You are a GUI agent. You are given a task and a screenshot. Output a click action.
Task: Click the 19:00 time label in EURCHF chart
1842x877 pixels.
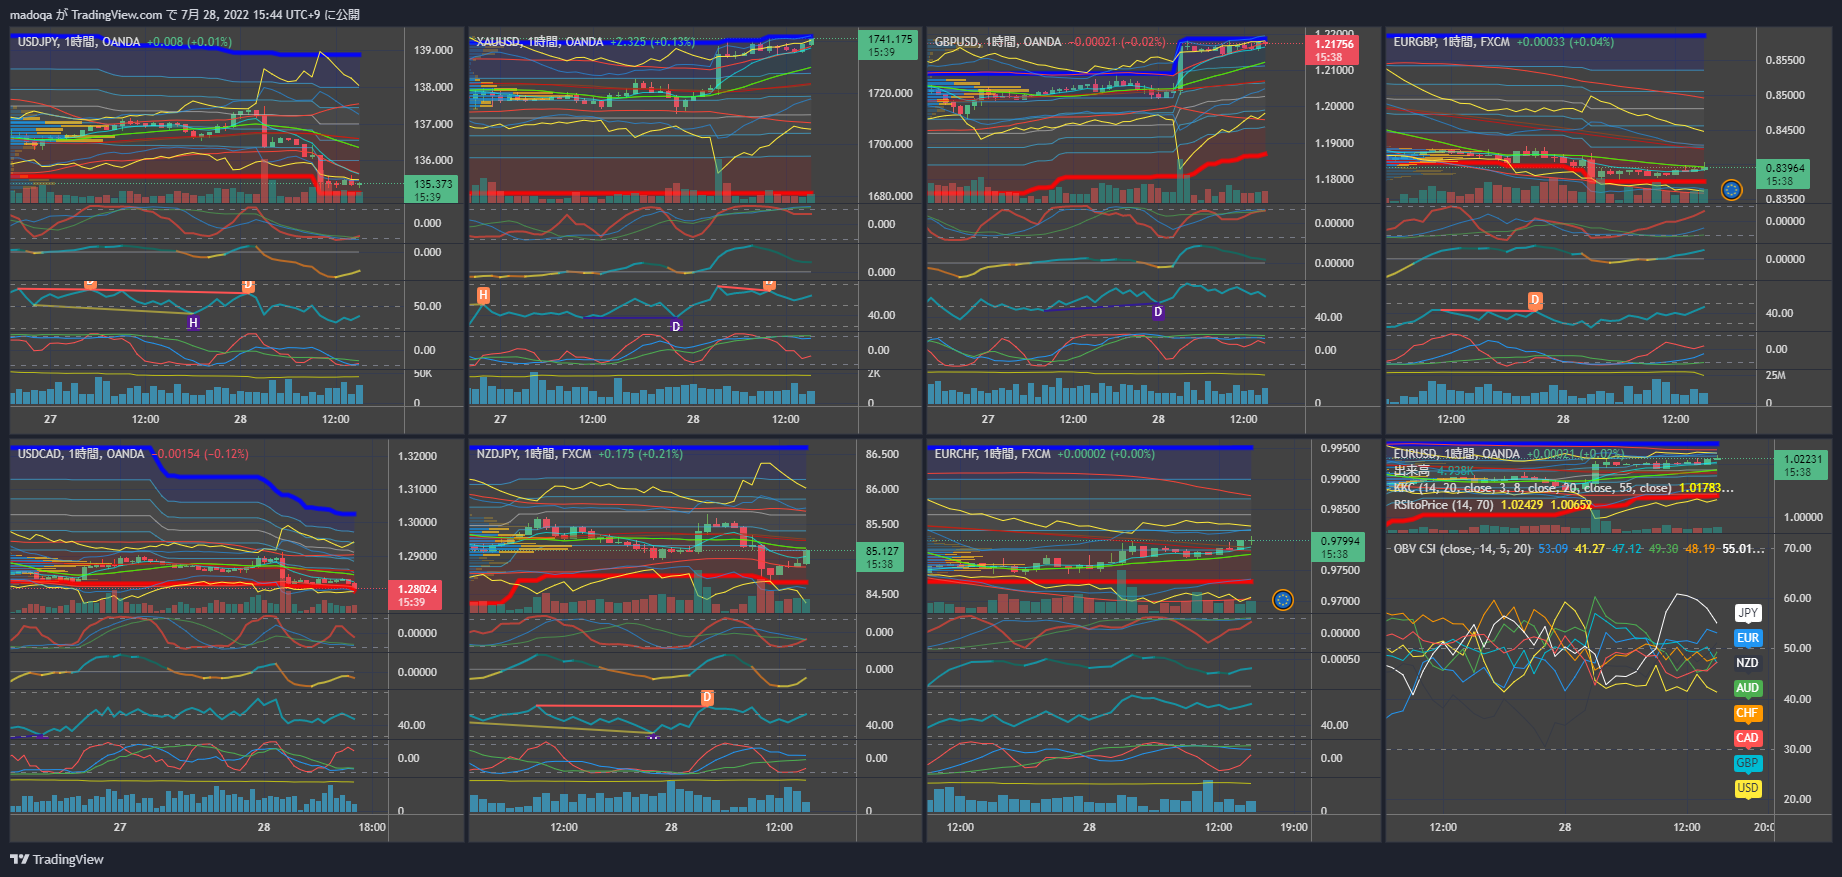[x=1294, y=827]
